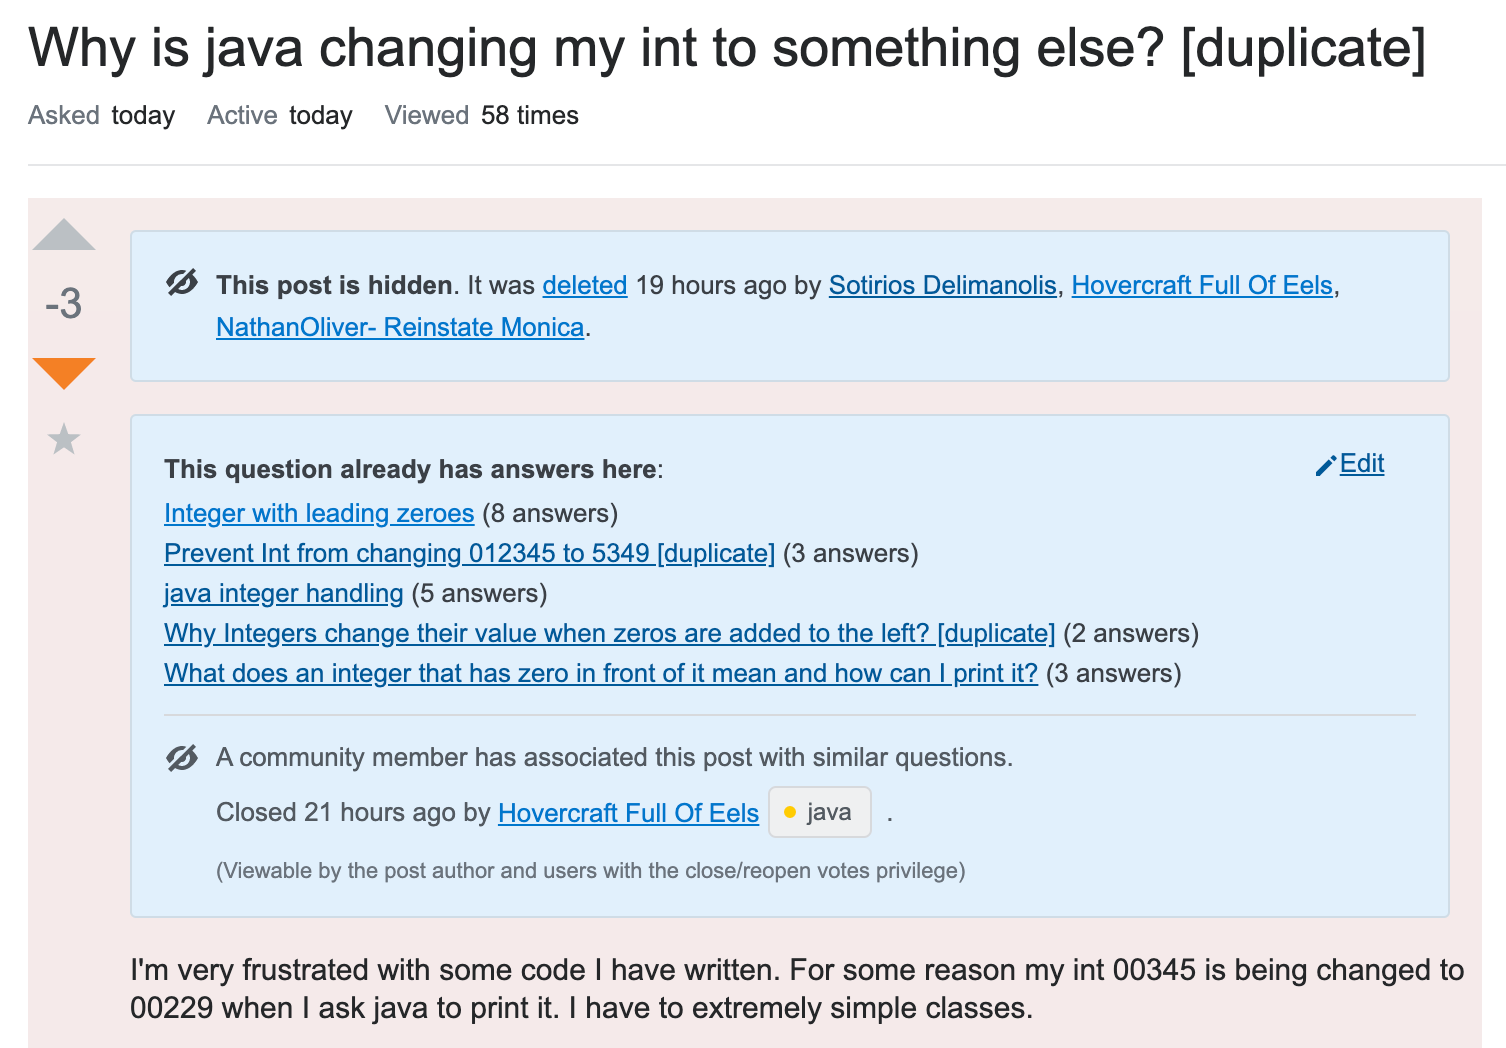The width and height of the screenshot is (1506, 1048).
Task: Open the Hovercraft Full Of Eels link near Closed
Action: point(629,813)
